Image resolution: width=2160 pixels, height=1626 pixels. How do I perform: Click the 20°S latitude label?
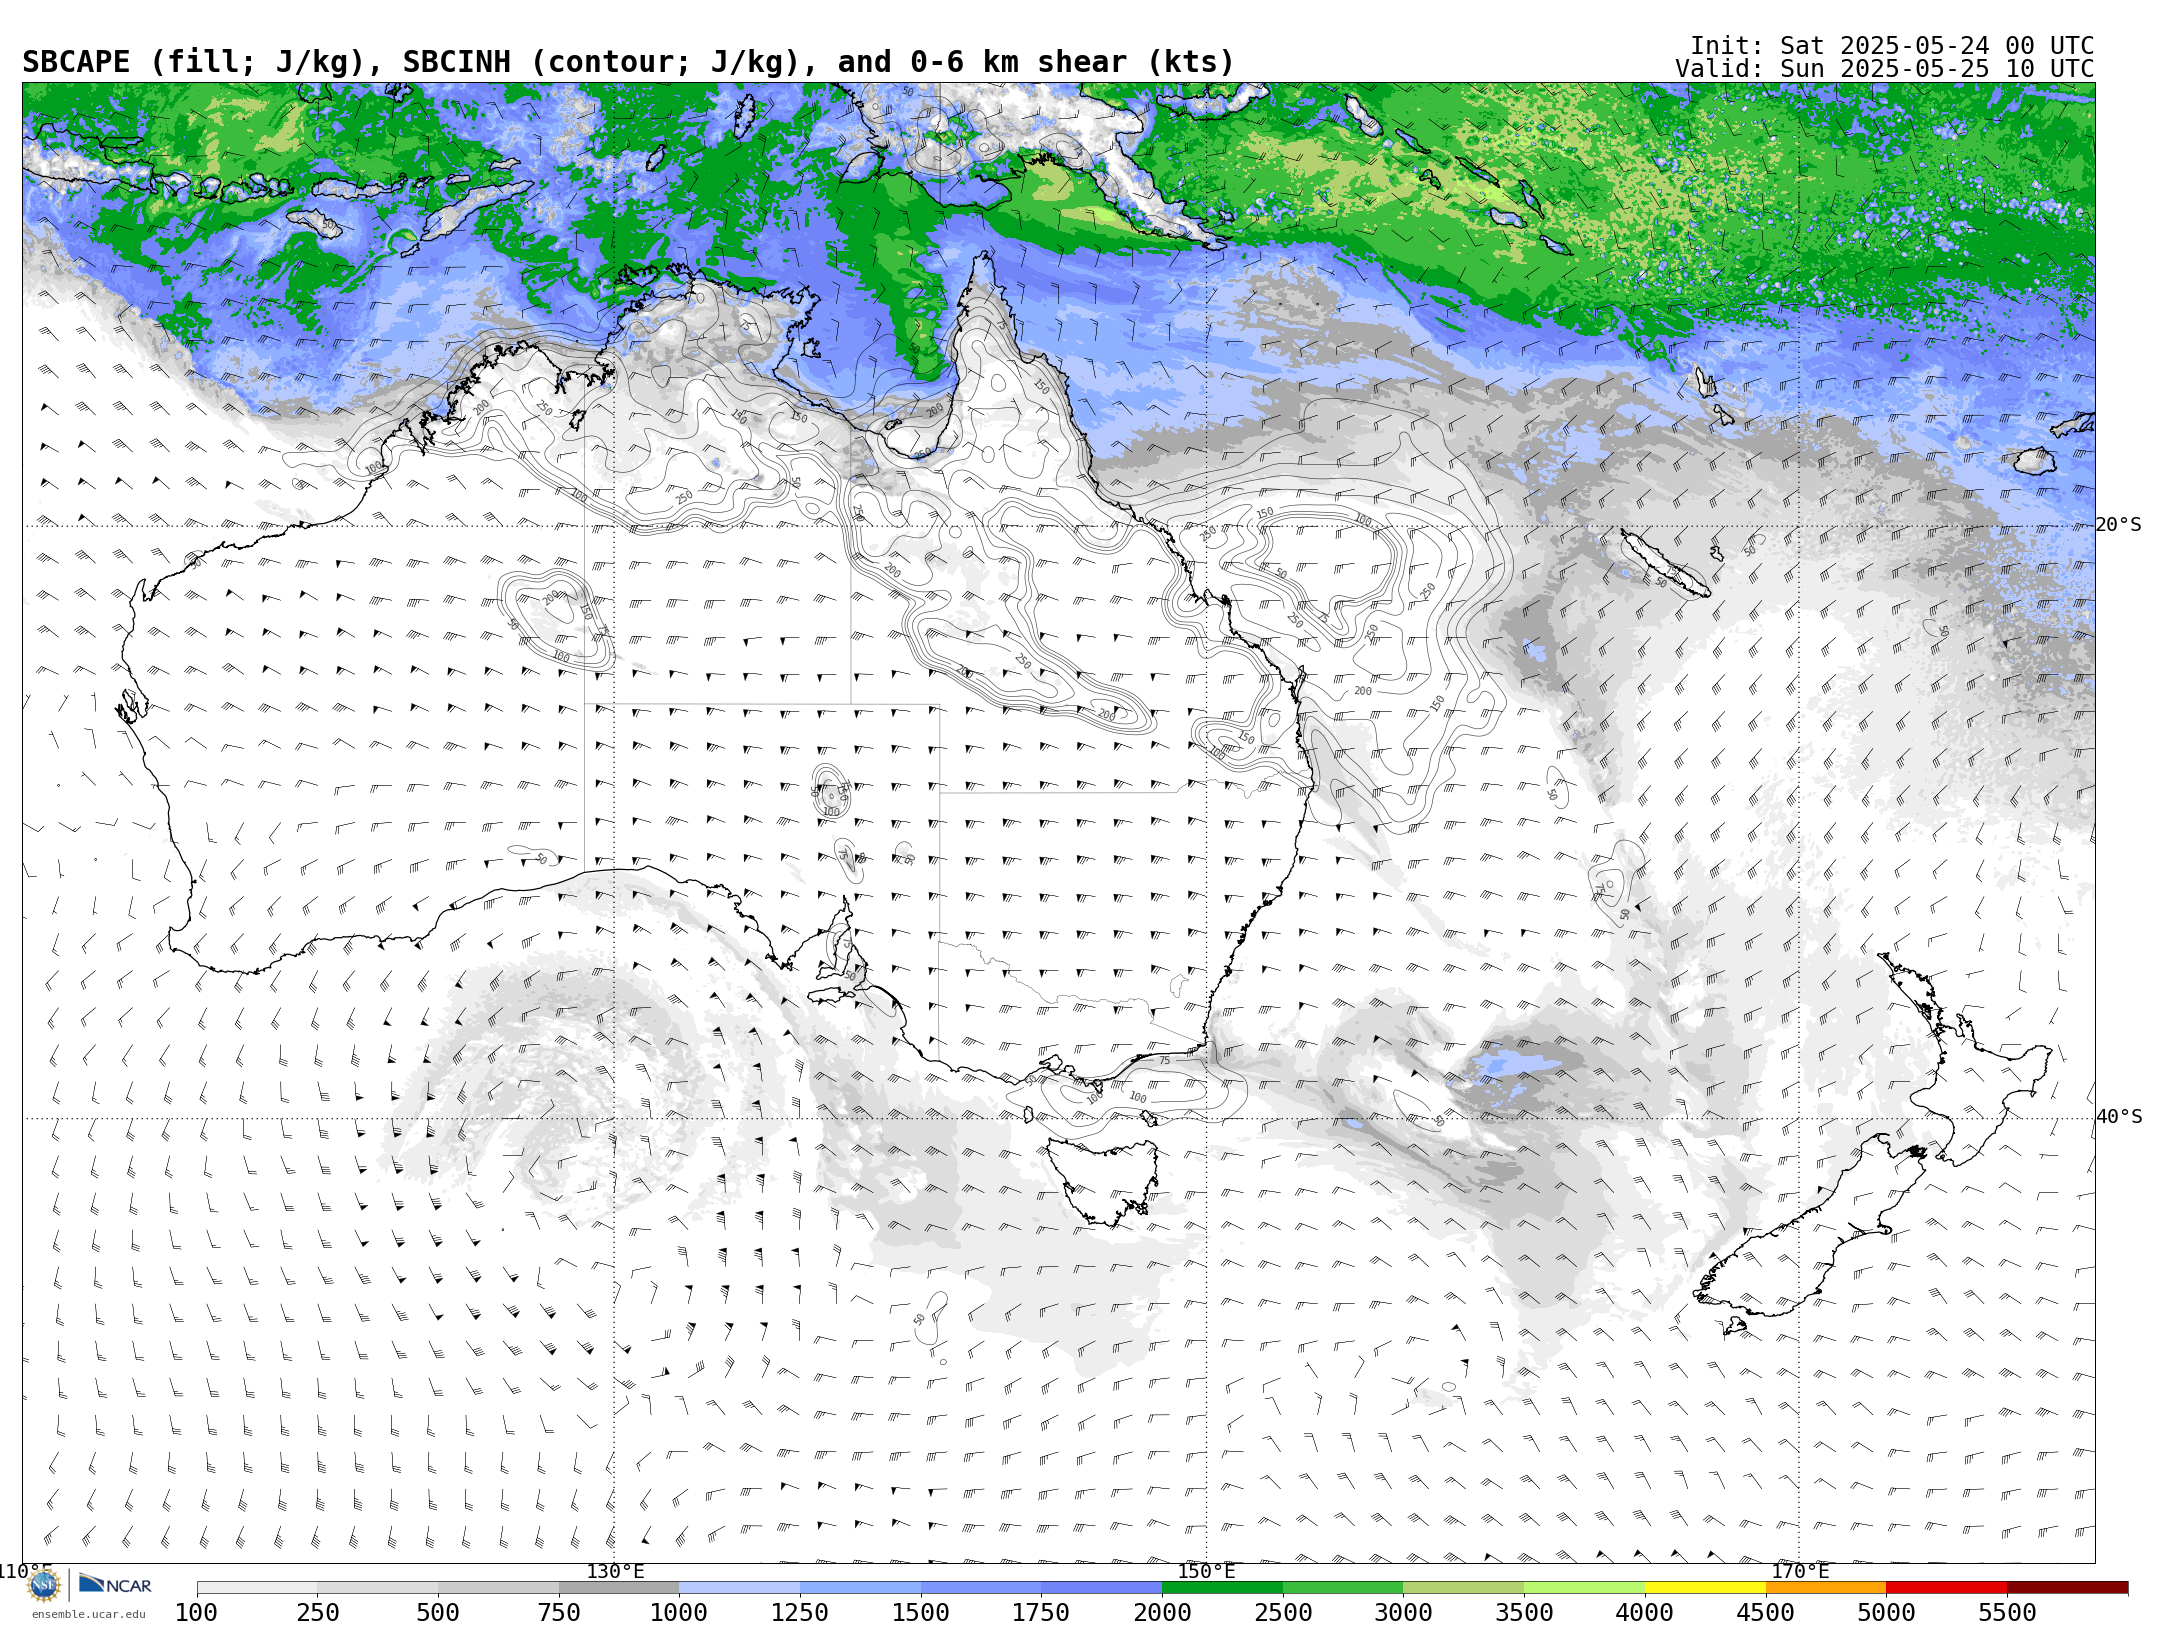[2118, 525]
